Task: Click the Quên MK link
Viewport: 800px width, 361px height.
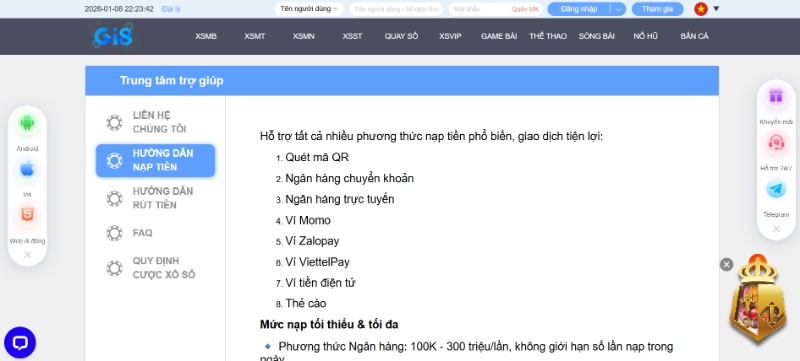Action: pos(525,9)
